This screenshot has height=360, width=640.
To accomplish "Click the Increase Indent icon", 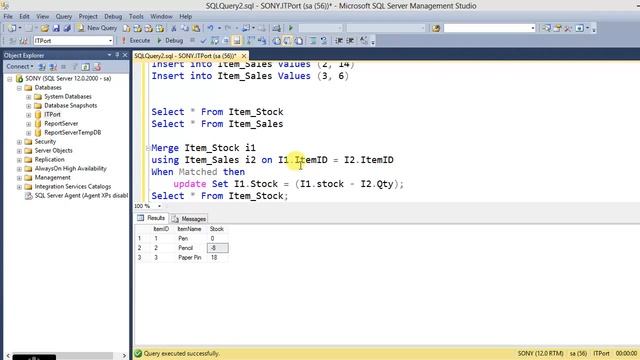I will click(350, 41).
